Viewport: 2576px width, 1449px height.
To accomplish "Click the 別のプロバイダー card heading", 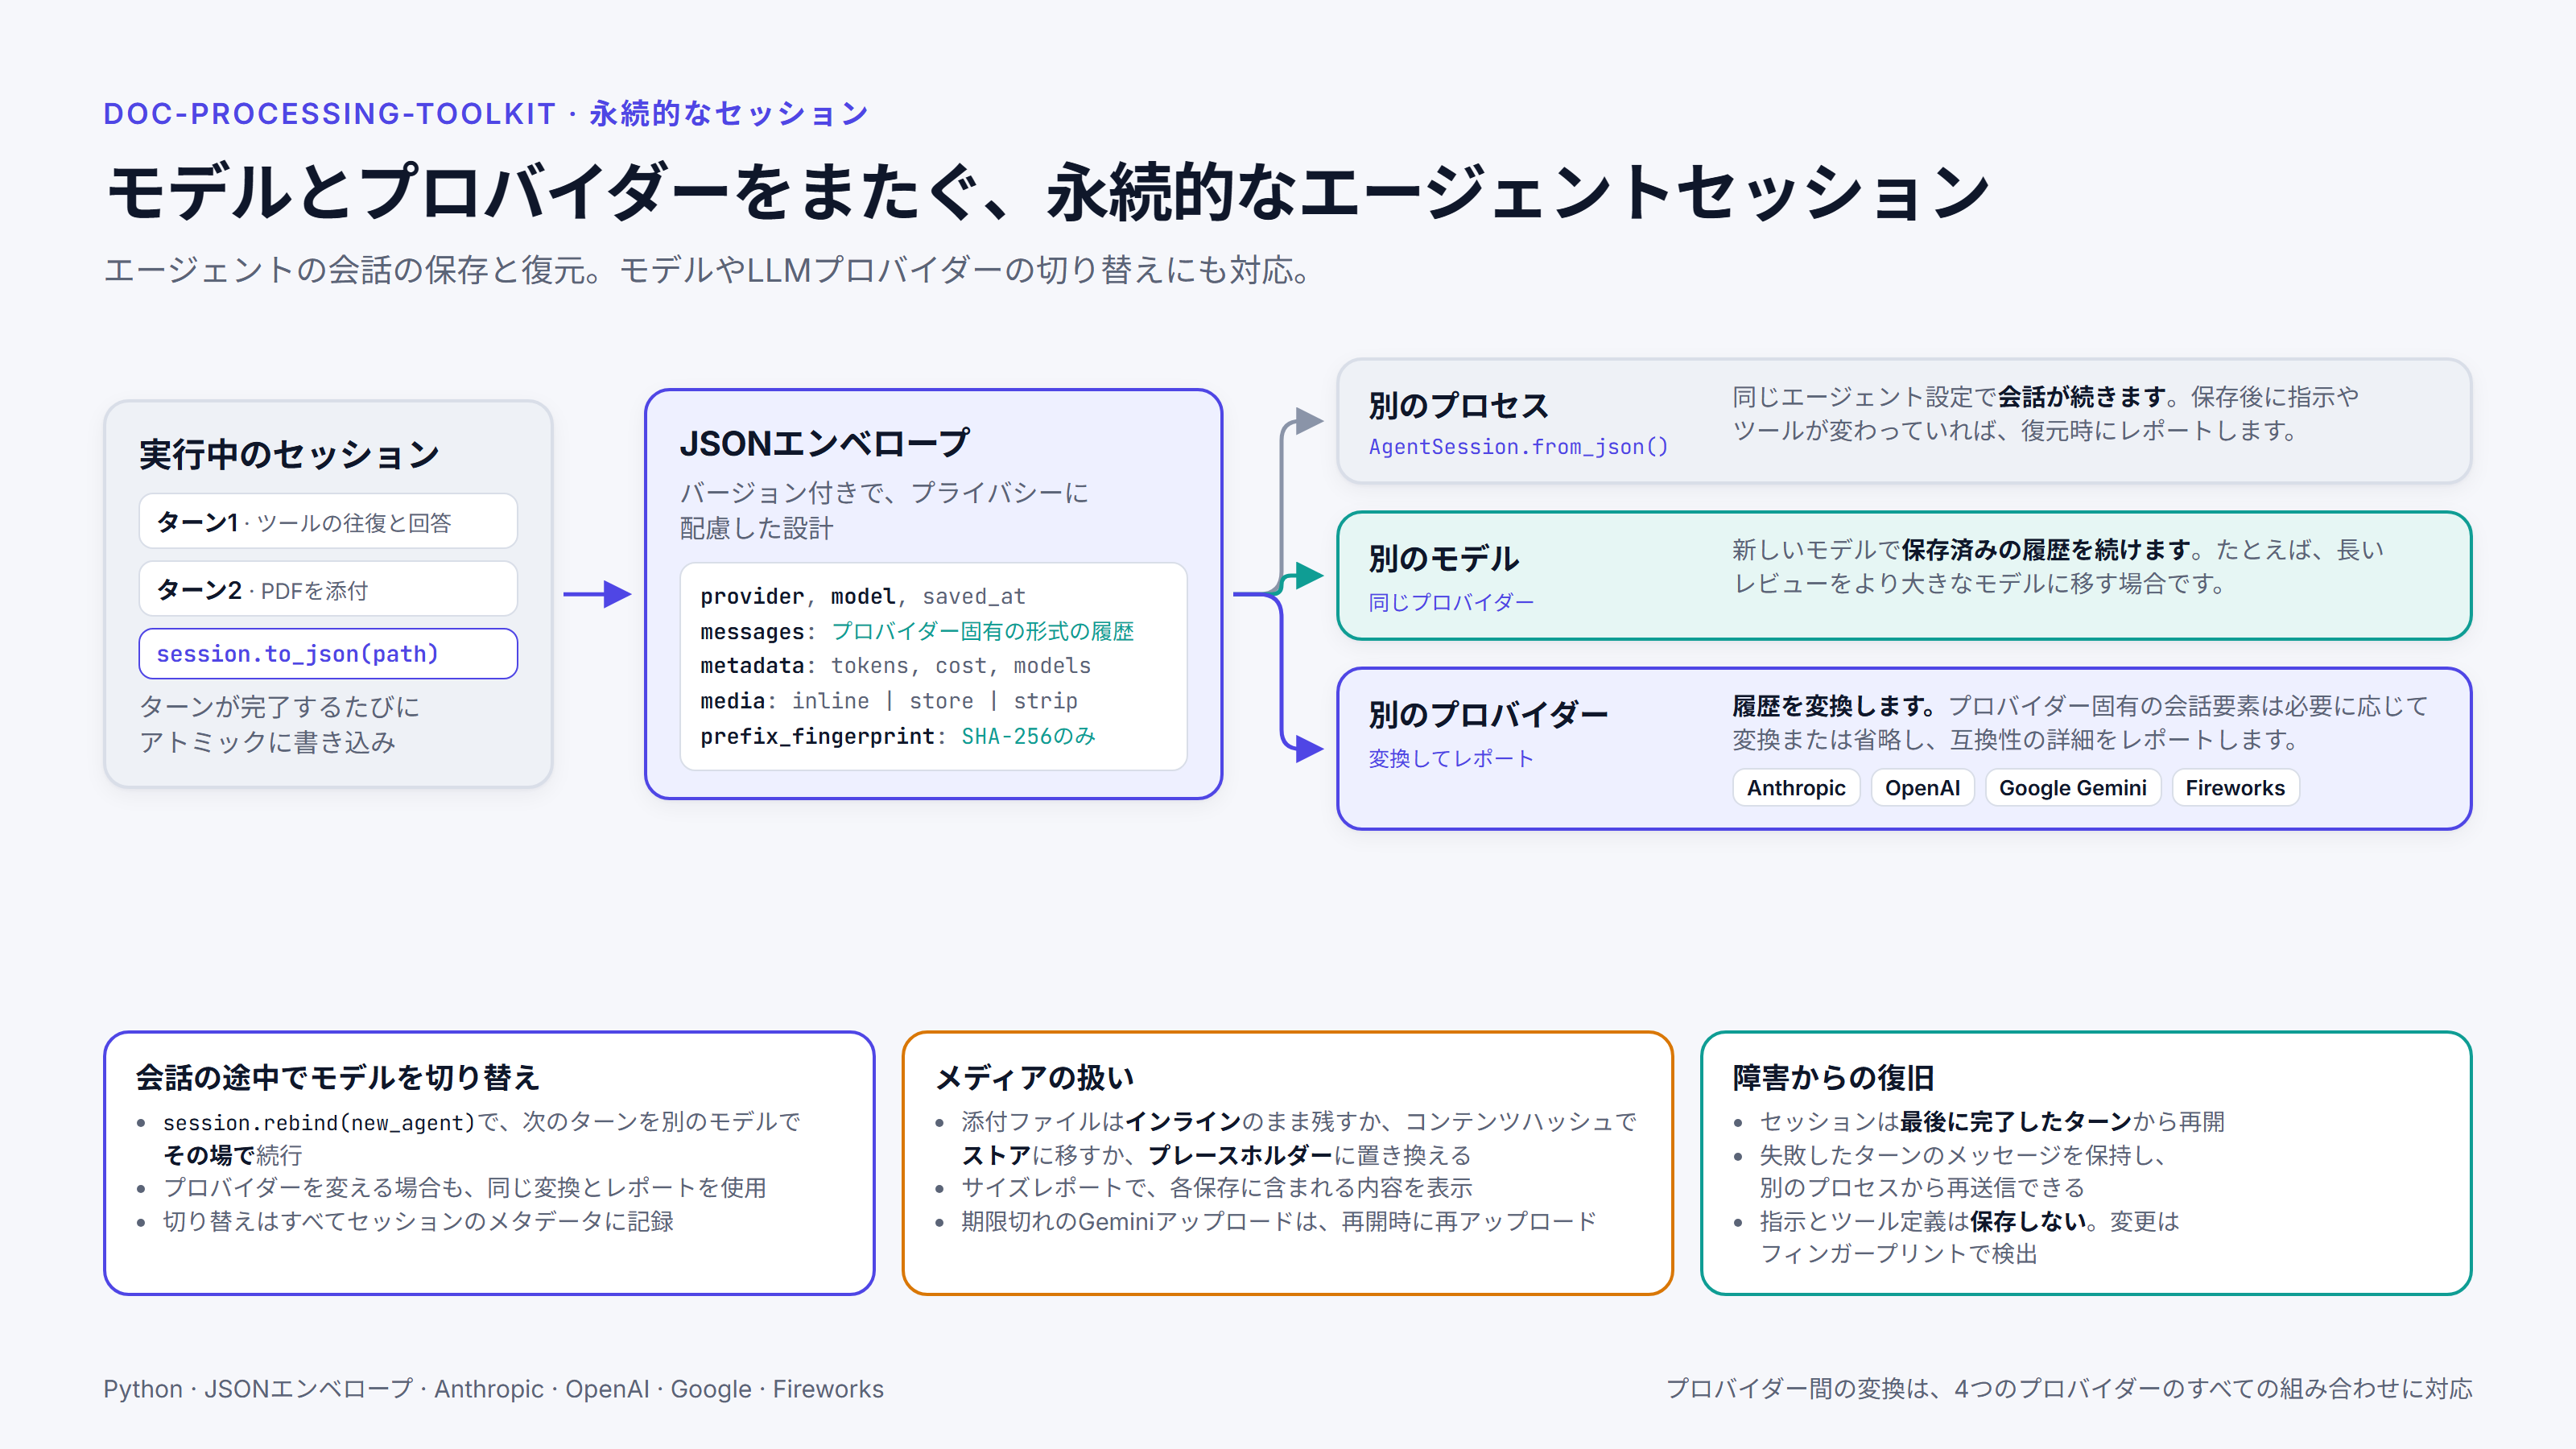I will [1488, 714].
